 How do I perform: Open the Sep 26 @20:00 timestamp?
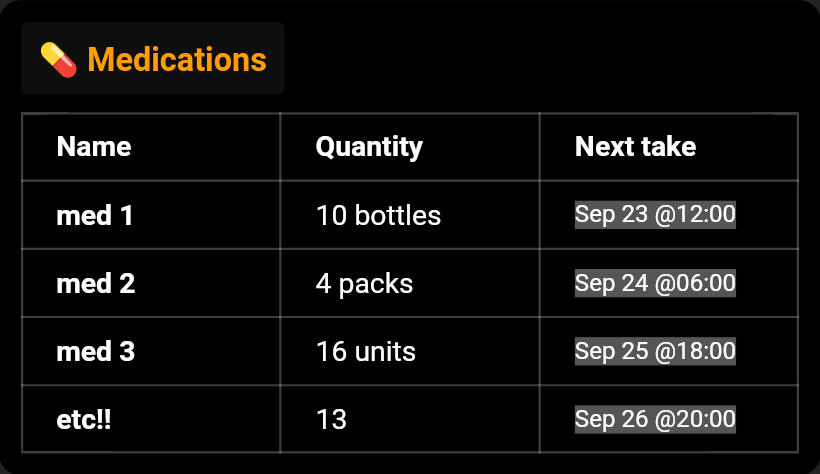pyautogui.click(x=655, y=419)
